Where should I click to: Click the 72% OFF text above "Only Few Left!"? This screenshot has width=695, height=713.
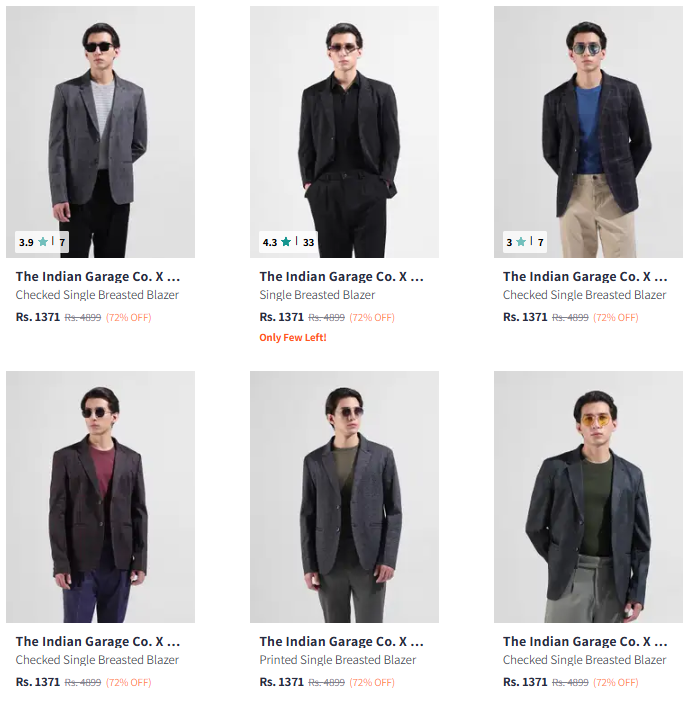coord(372,318)
